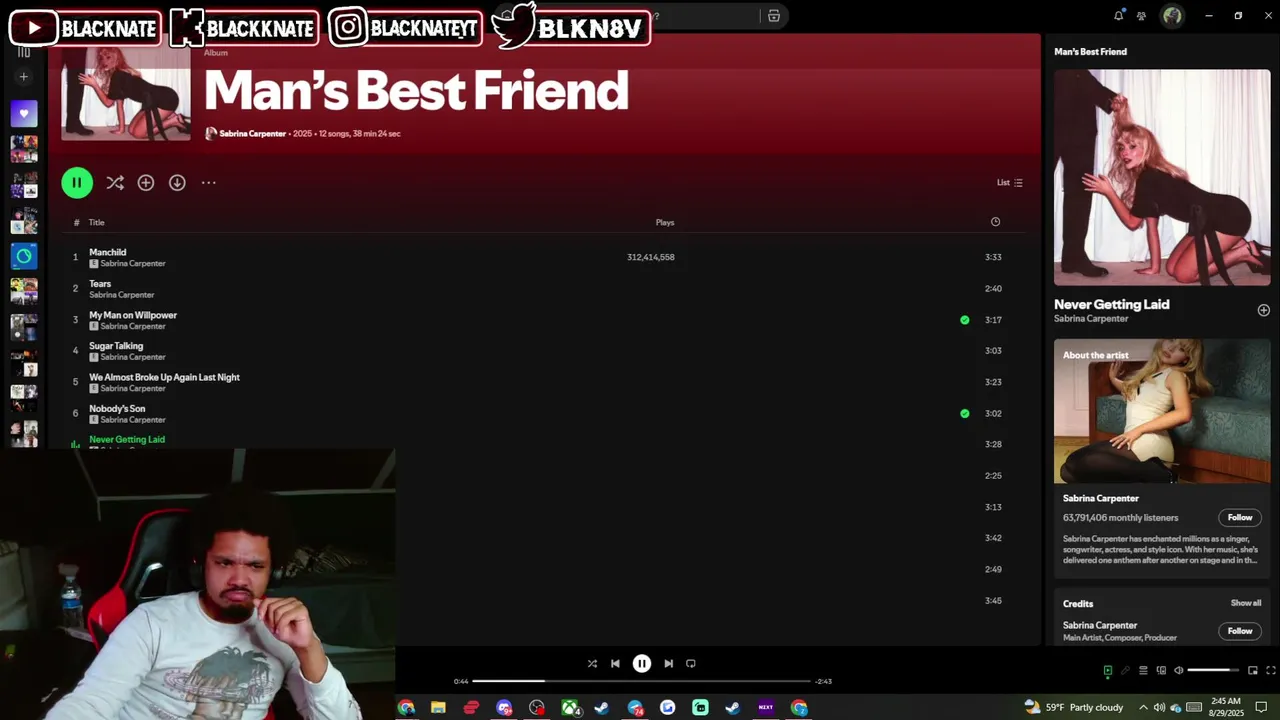Open the List view options dropdown

tap(1010, 183)
